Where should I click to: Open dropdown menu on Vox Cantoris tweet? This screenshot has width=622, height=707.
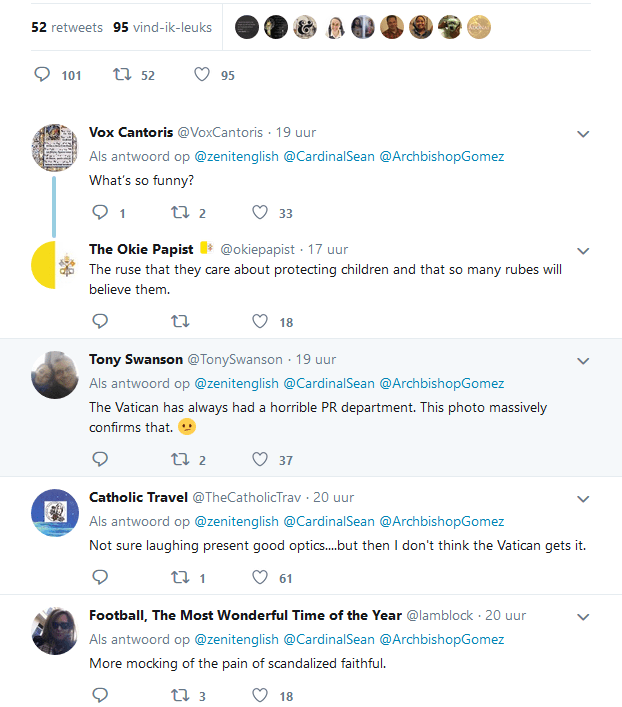click(x=584, y=133)
